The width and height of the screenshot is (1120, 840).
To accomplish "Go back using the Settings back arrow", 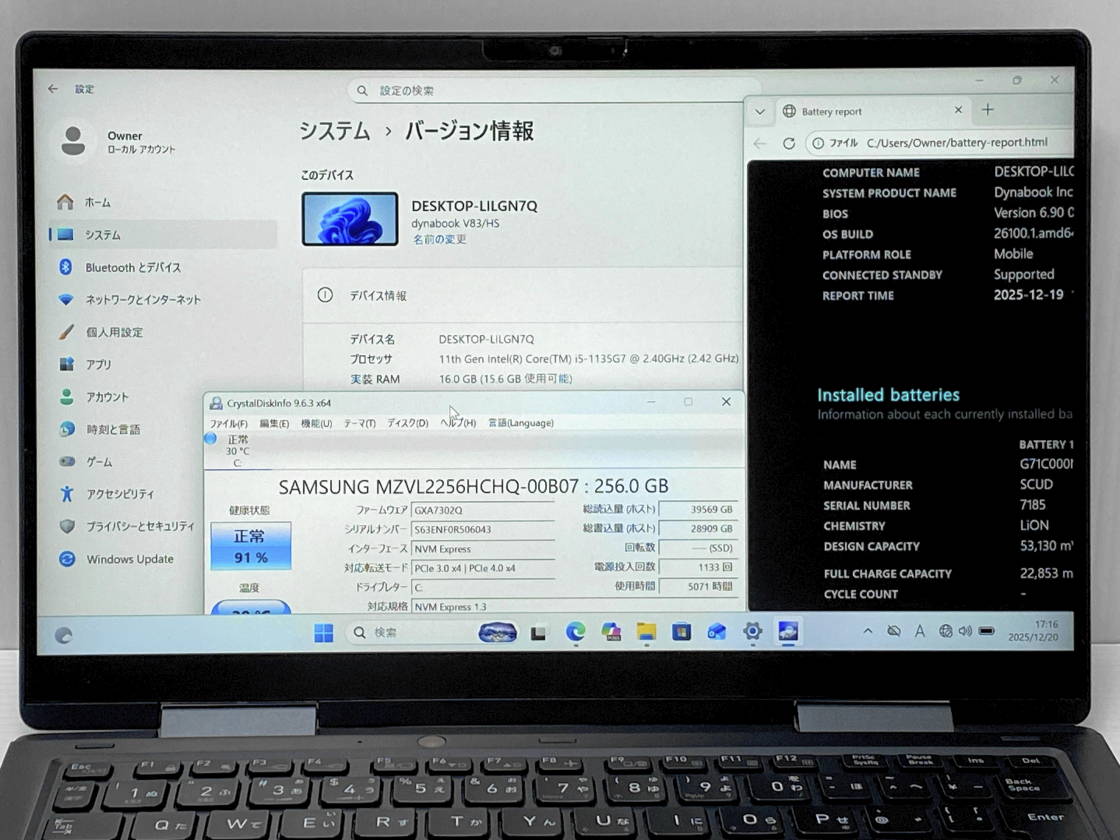I will click(53, 89).
